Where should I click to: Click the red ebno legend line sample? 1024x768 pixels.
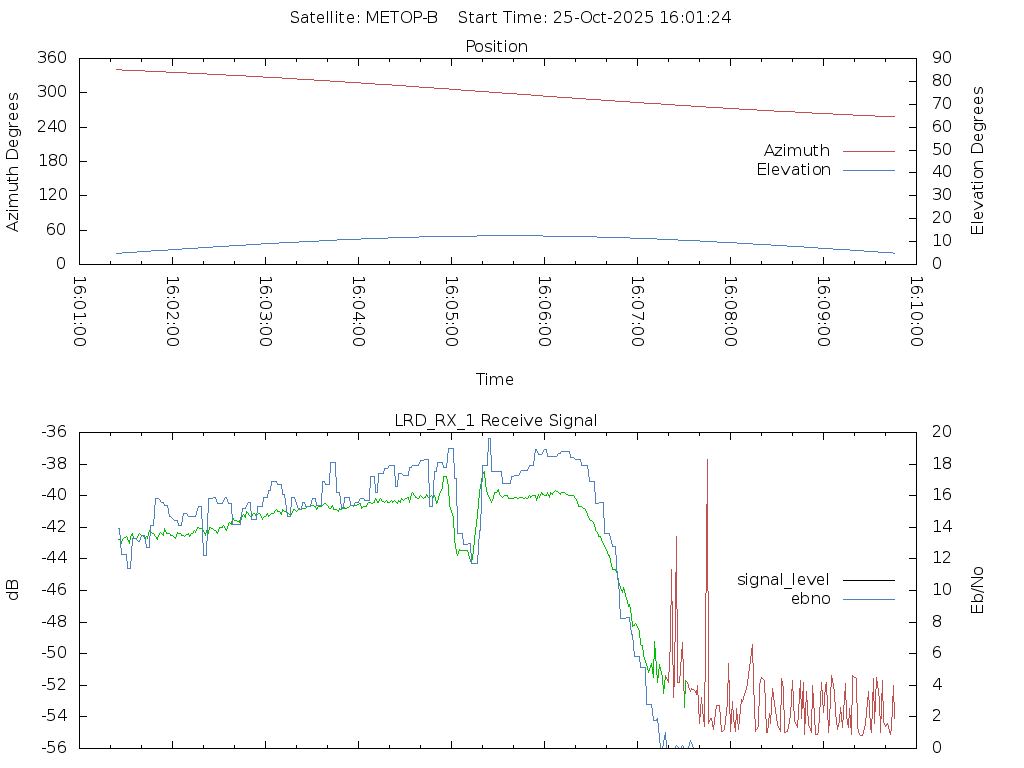[868, 599]
